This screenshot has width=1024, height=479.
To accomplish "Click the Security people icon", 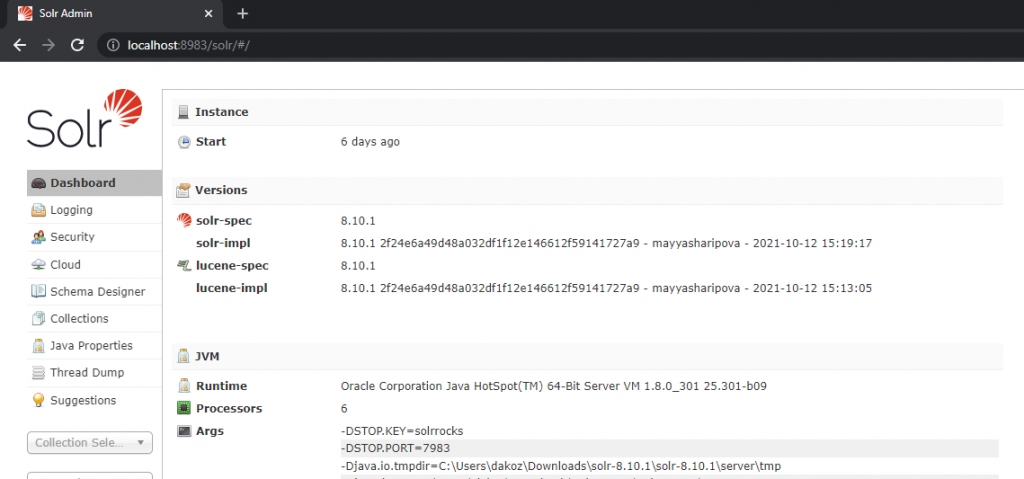I will pyautogui.click(x=39, y=237).
